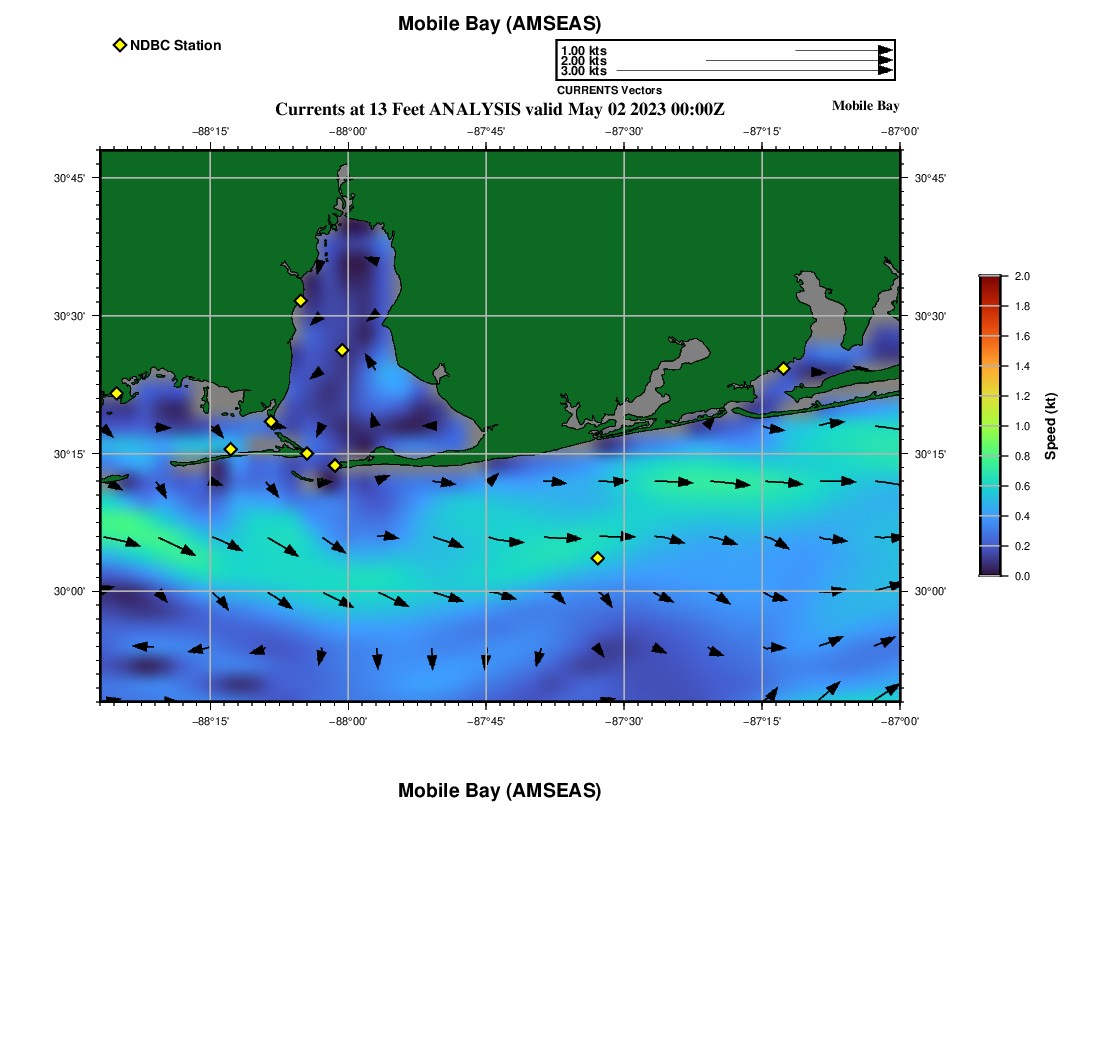The image size is (1100, 1050).
Task: Click the green band near 1.0 on color bar
Action: 989,426
